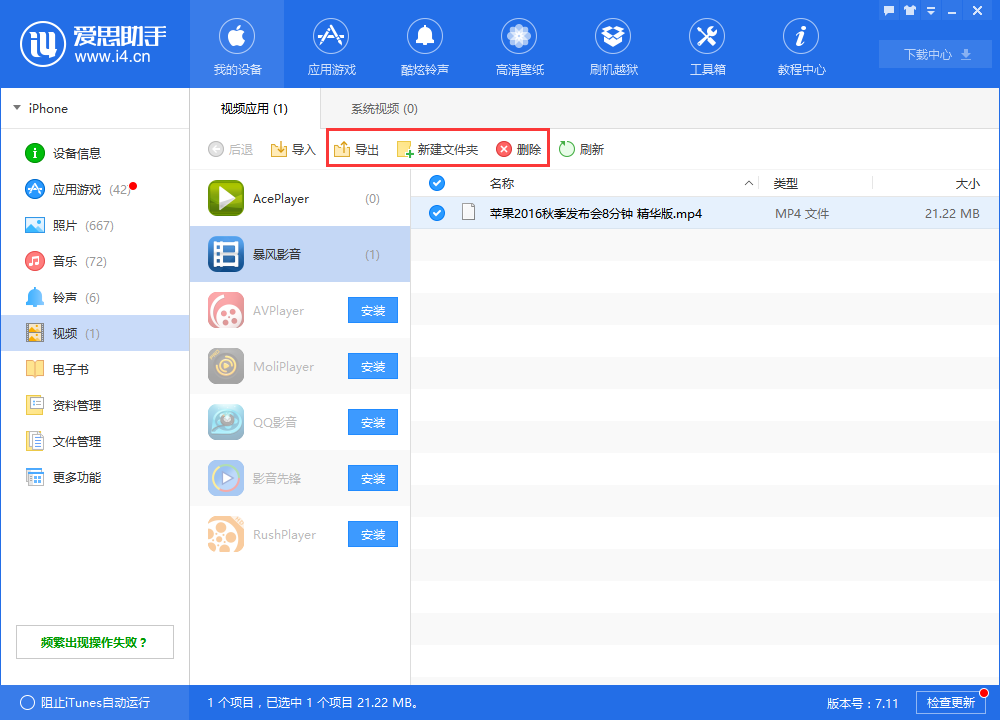This screenshot has height=720, width=1000.
Task: Install QQ影音 with its 安装 button
Action: coord(372,422)
